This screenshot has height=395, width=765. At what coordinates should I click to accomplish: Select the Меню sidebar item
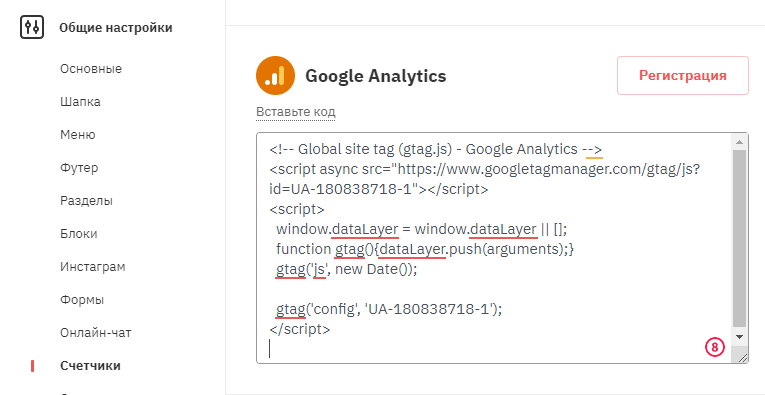[78, 135]
